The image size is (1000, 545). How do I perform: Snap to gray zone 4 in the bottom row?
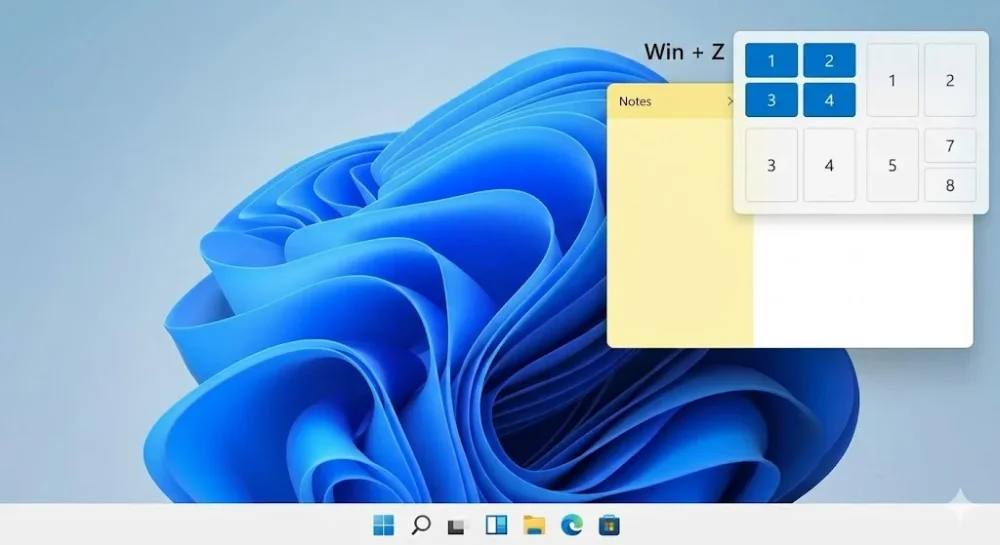coord(829,165)
